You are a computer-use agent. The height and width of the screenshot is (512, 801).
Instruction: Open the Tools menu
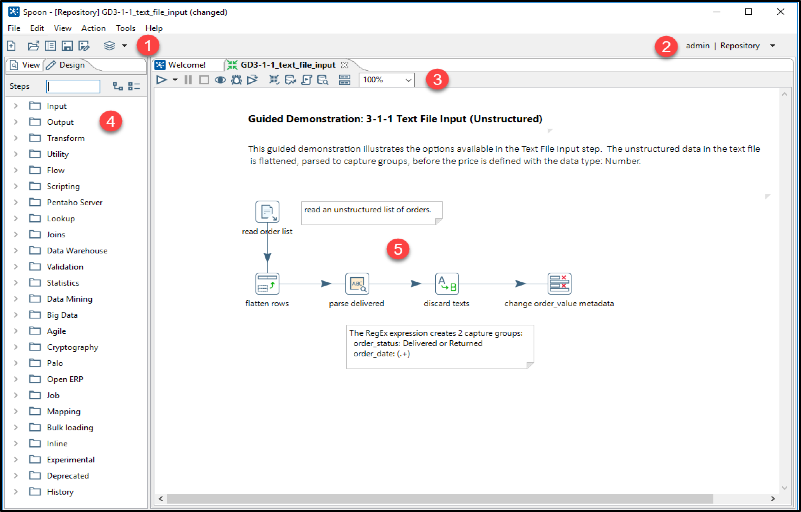126,28
